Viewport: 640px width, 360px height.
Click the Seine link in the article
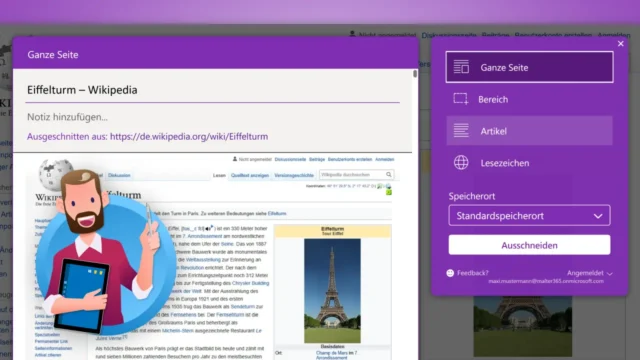pos(227,244)
